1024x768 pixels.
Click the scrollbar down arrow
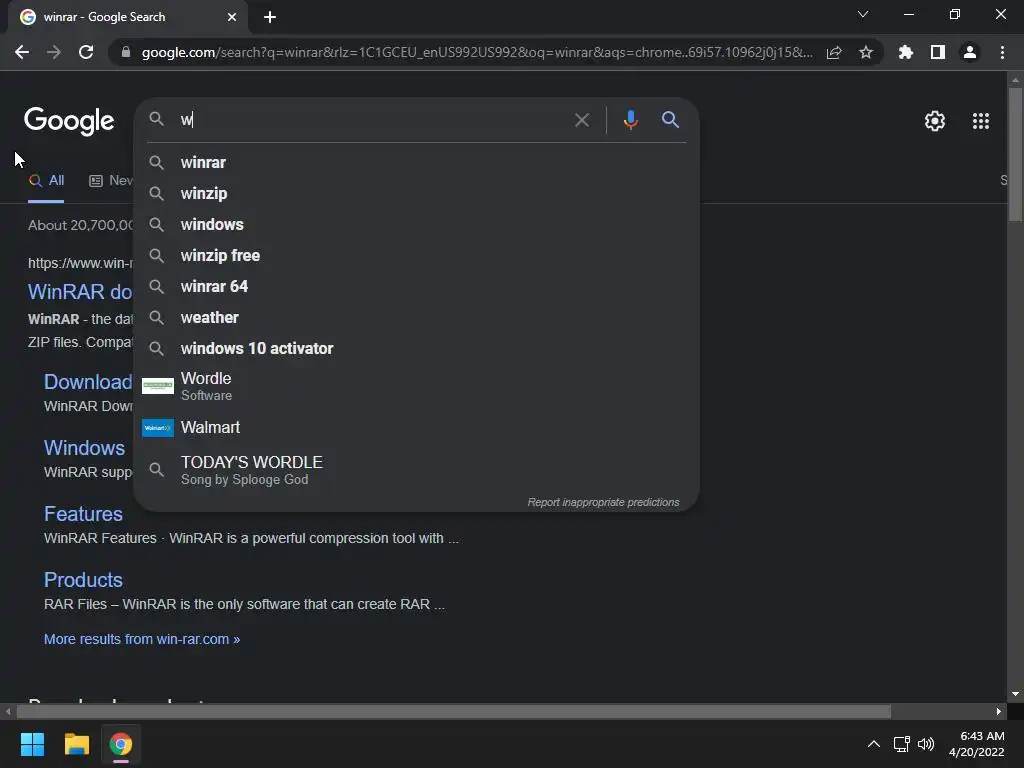[x=1016, y=694]
